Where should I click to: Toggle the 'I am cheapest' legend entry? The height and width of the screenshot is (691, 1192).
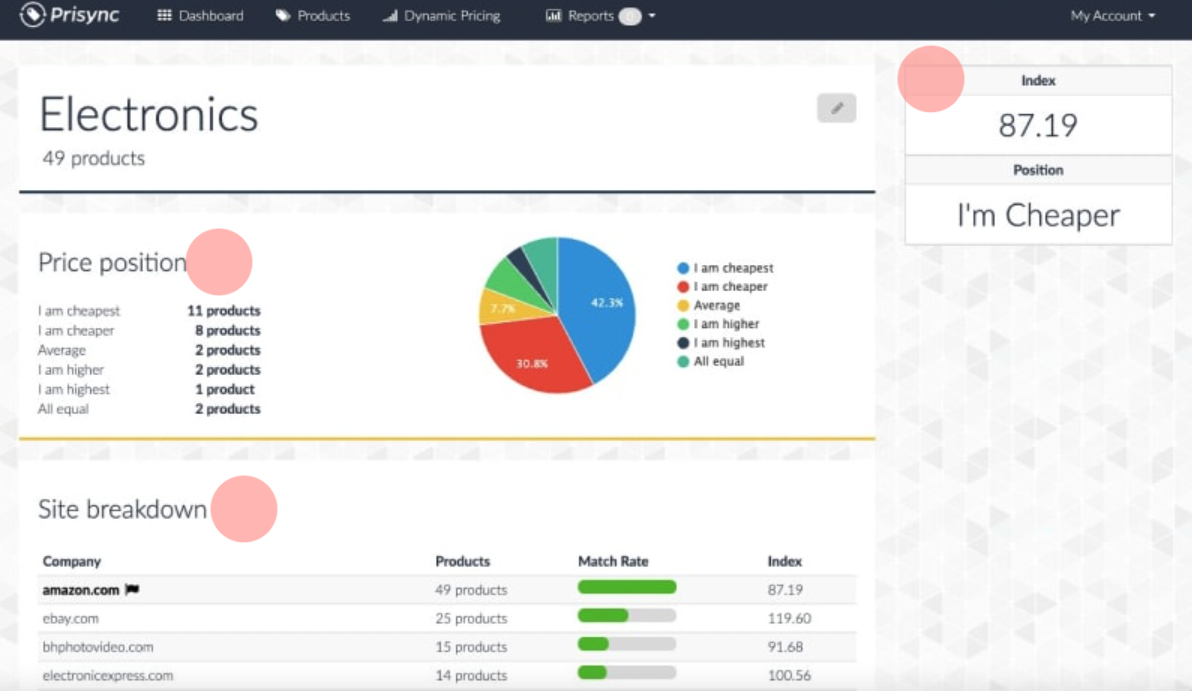tap(725, 268)
